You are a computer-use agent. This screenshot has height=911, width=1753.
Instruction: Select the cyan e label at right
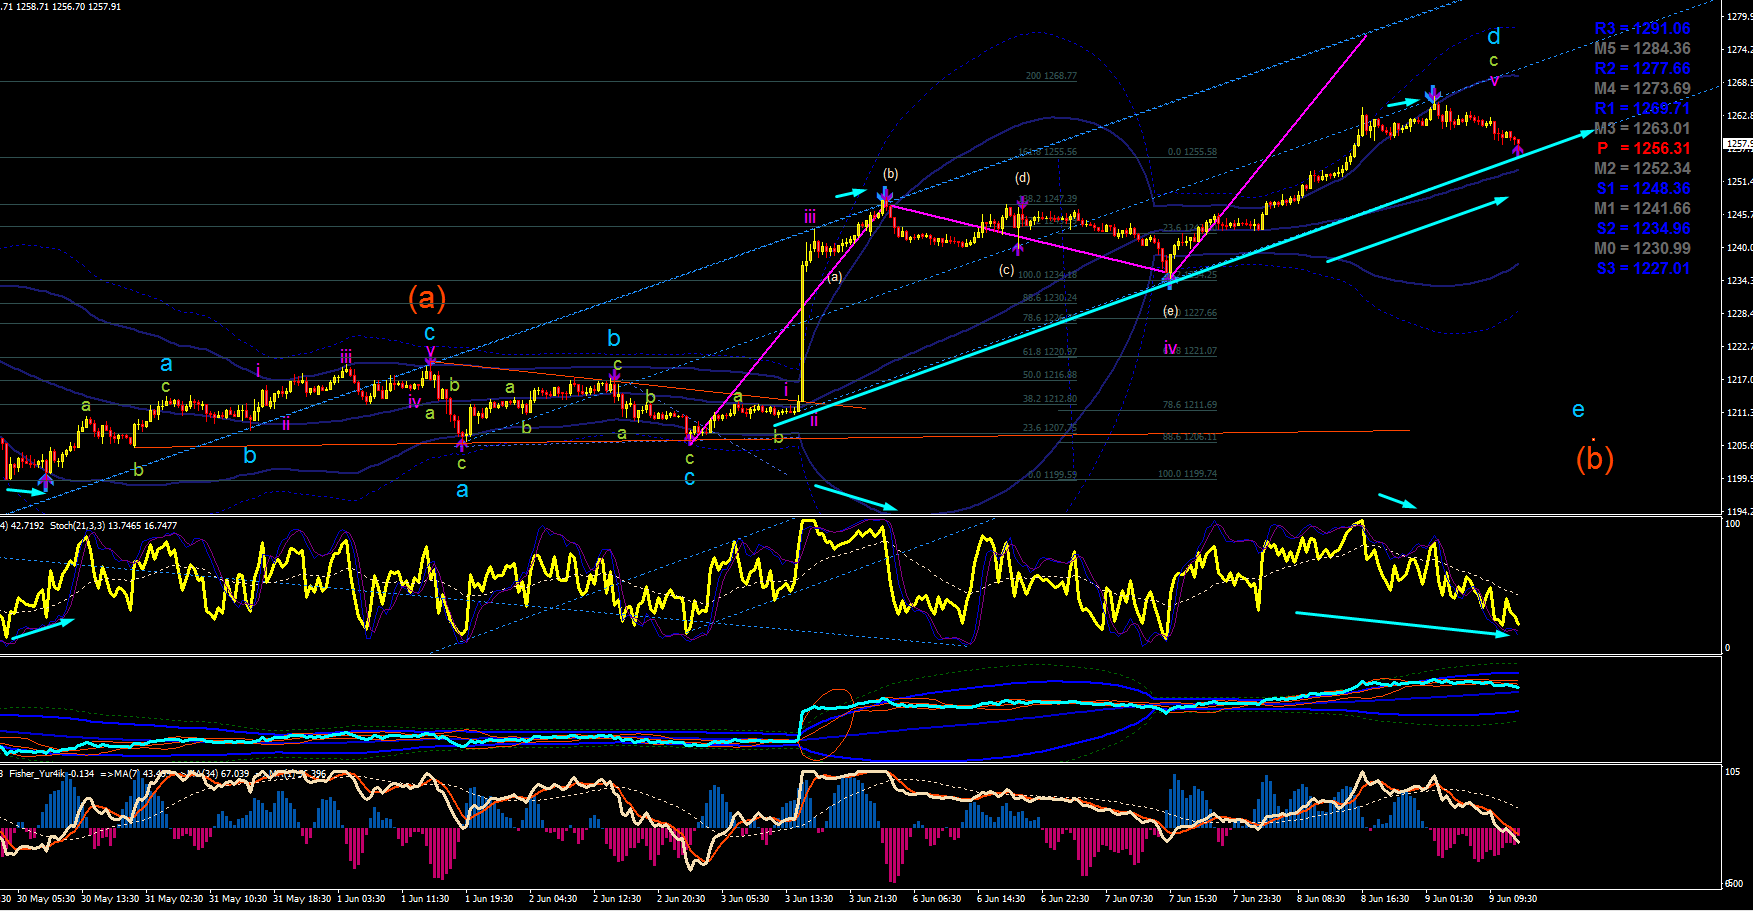point(1578,409)
